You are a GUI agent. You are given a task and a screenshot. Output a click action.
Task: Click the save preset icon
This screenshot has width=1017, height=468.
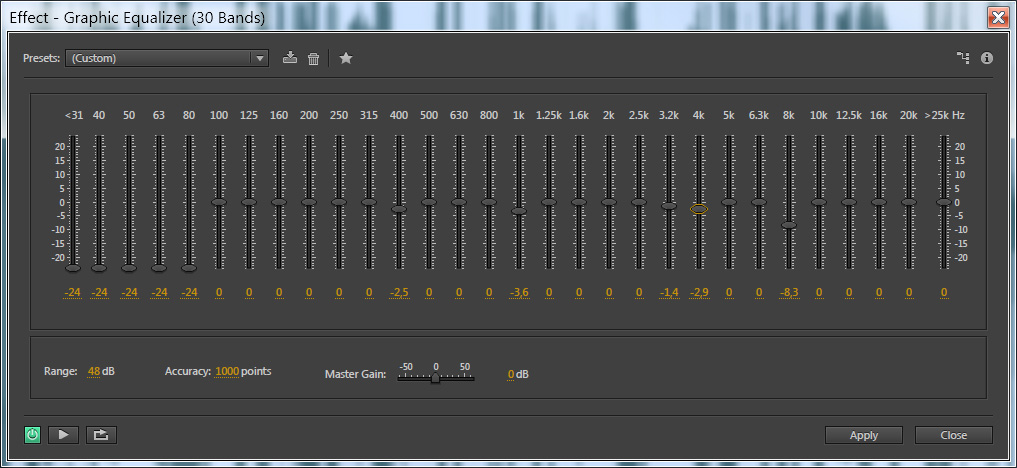coord(290,58)
